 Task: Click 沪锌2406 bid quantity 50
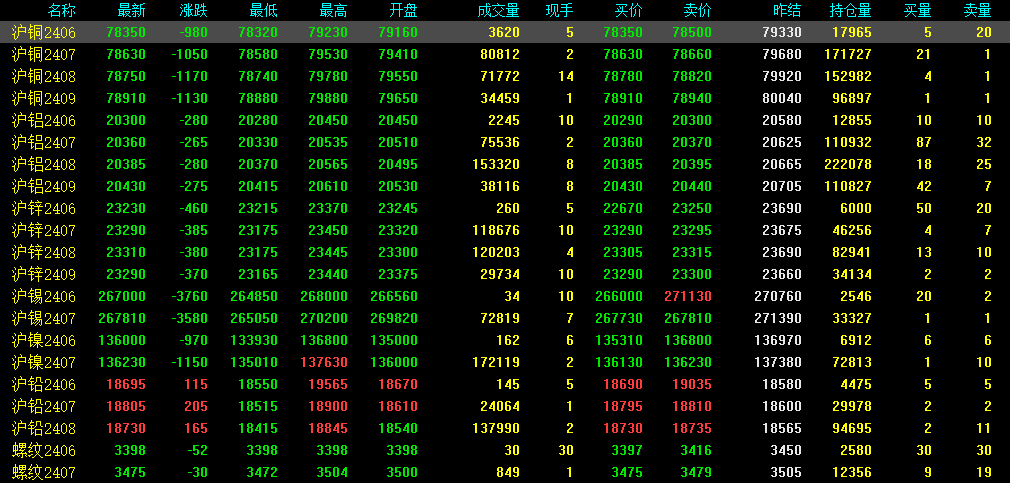(924, 209)
